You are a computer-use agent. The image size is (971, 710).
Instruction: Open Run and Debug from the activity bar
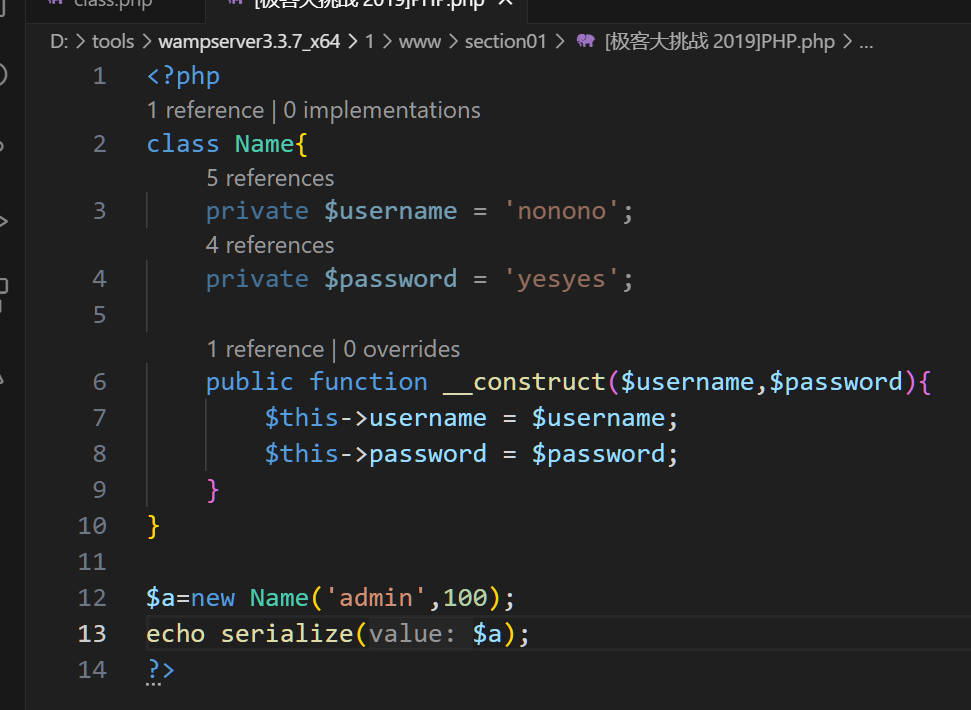tap(3, 220)
